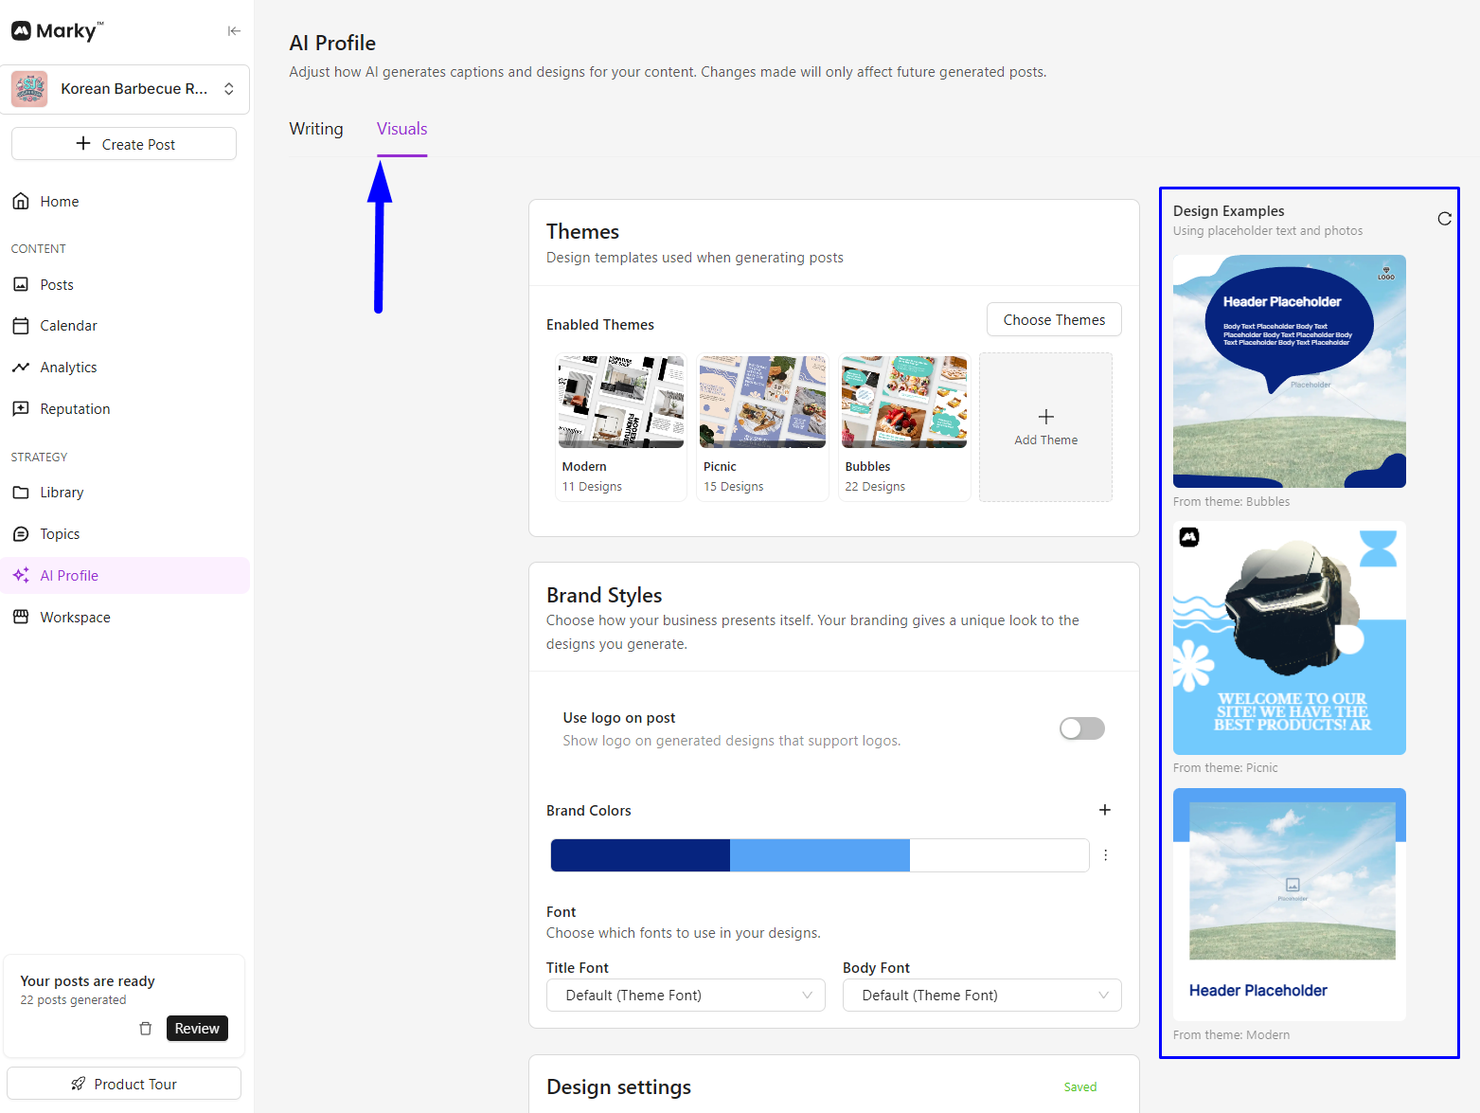Viewport: 1480px width, 1113px height.
Task: Click the Choose Themes button
Action: point(1053,320)
